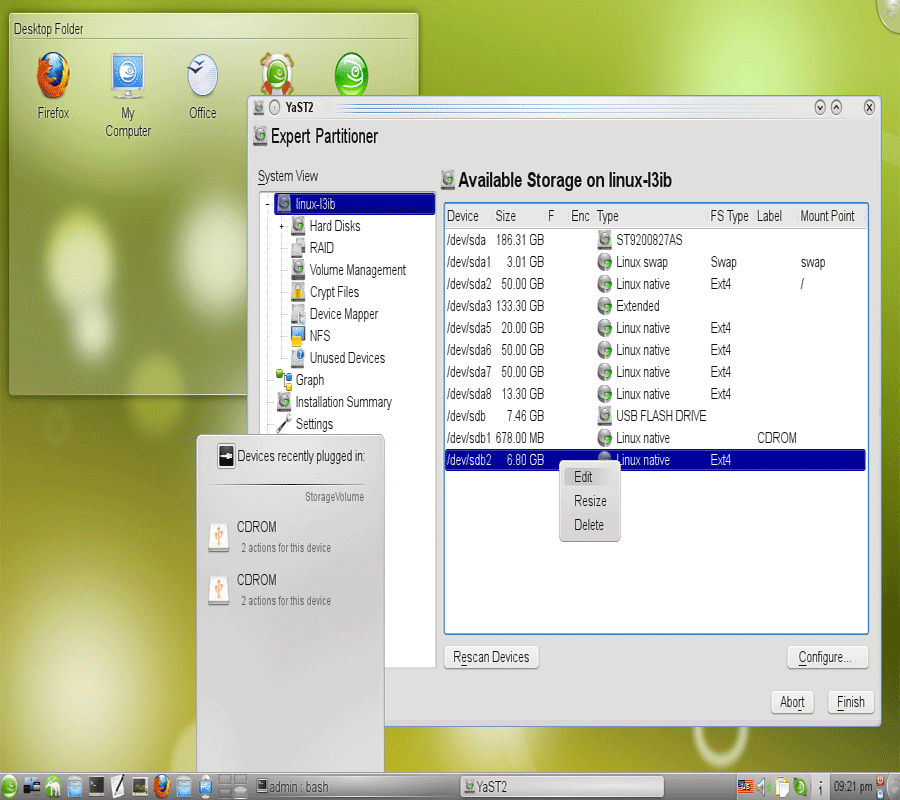
Task: Launch Firefox from the taskbar
Action: [162, 787]
